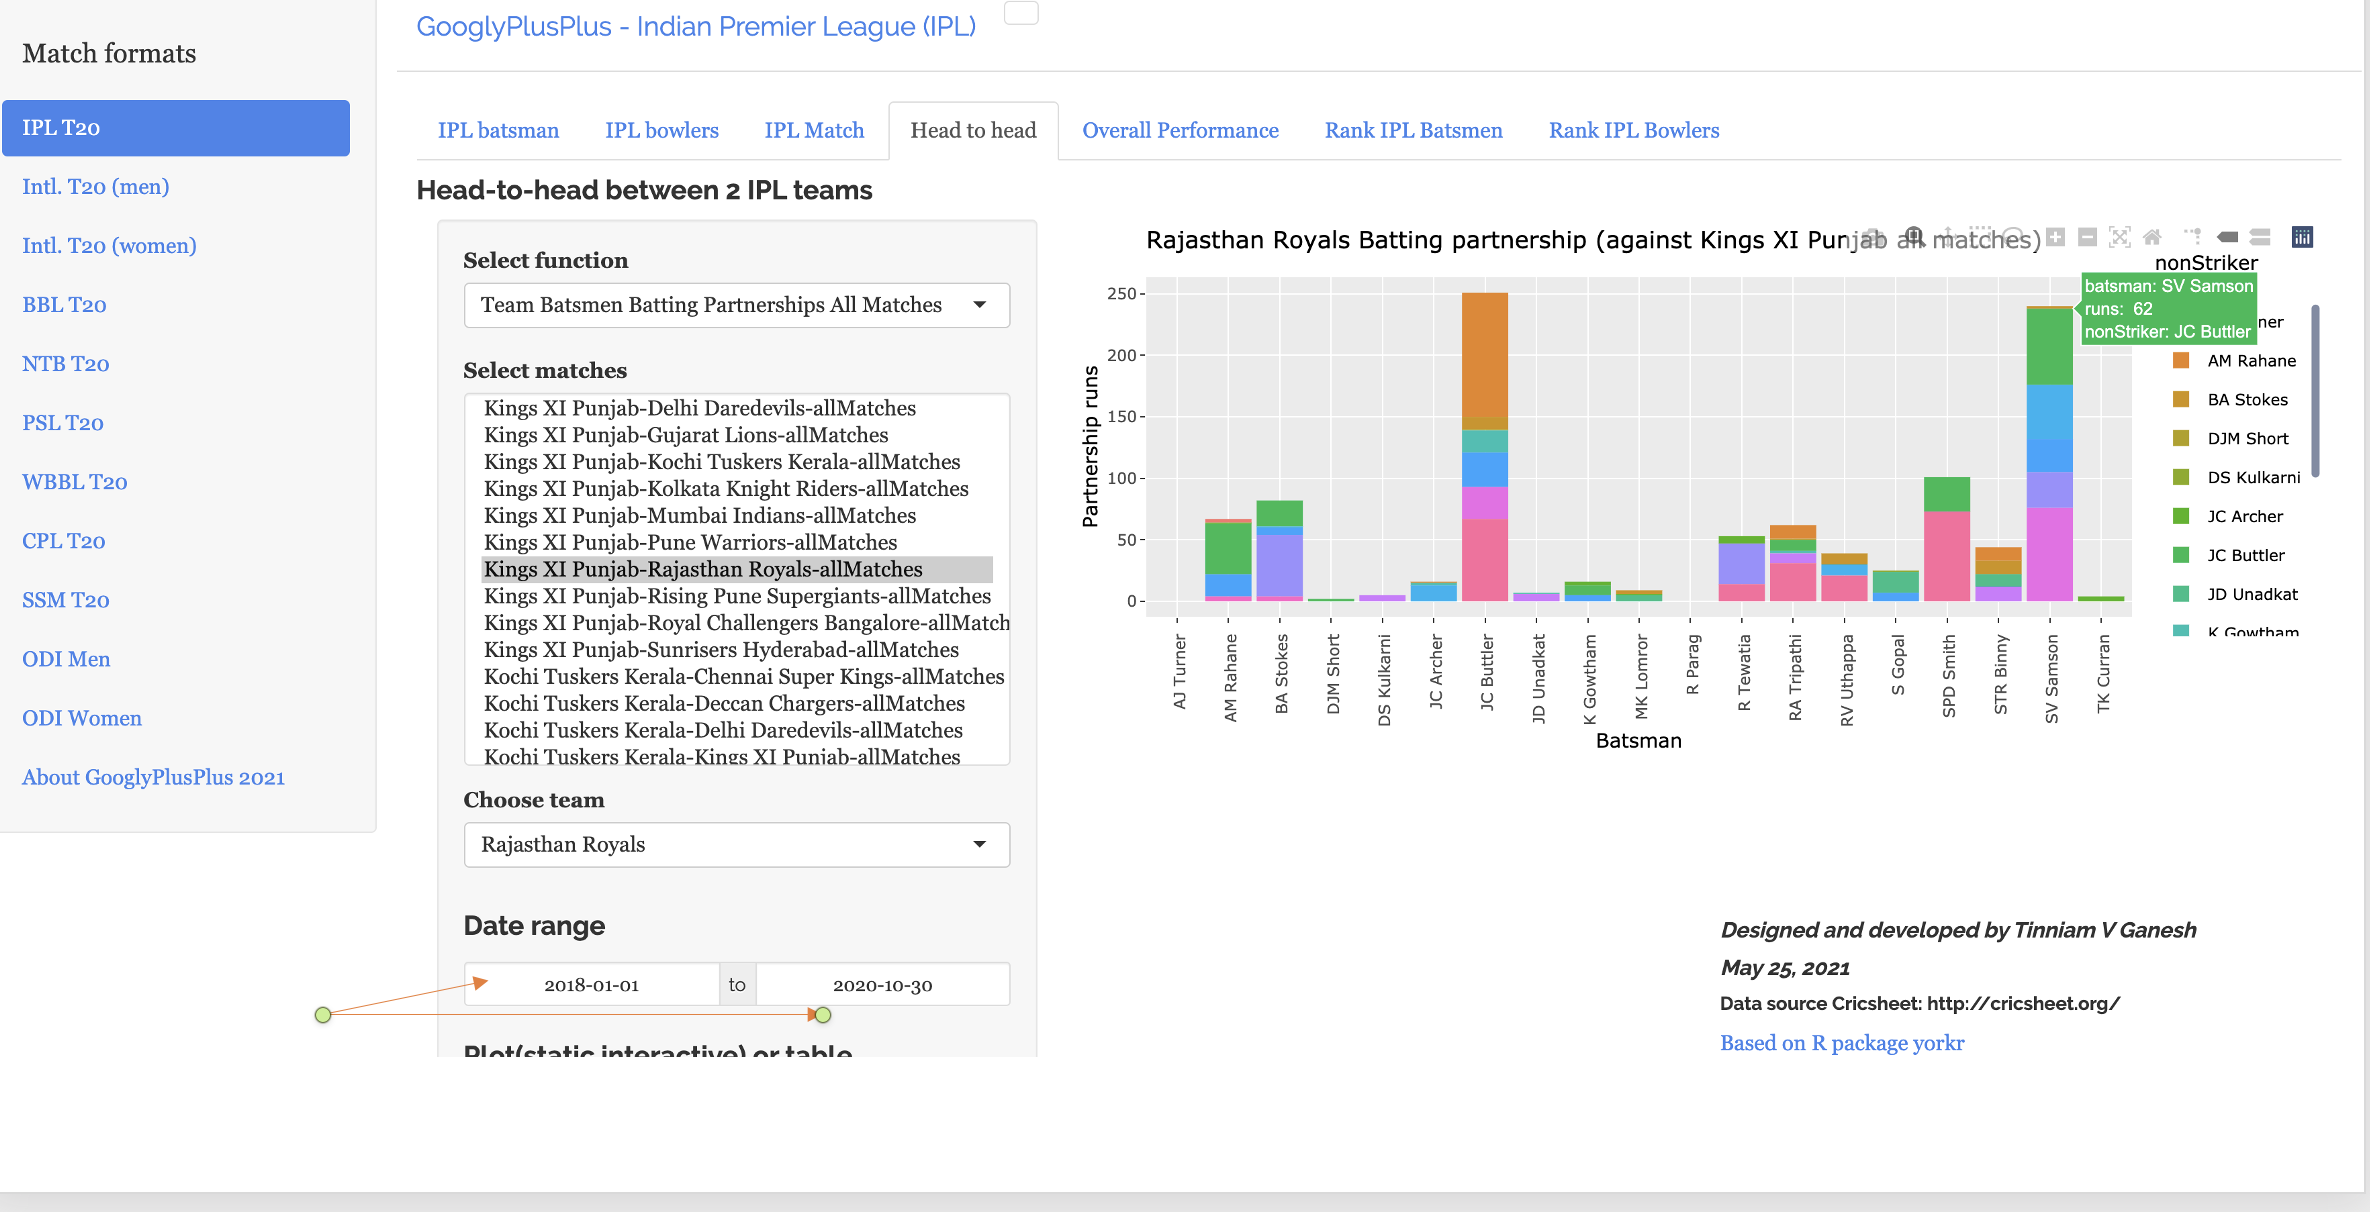Image resolution: width=2370 pixels, height=1212 pixels.
Task: Open the Rank IPL Bowlers tab
Action: click(x=1633, y=131)
